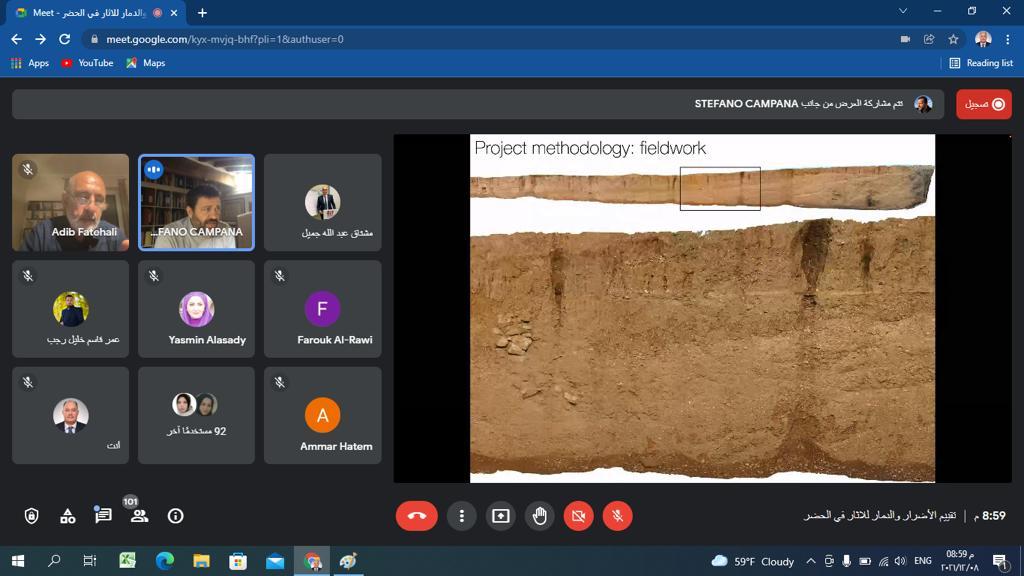Show the participants list with 101 badge
Image resolution: width=1024 pixels, height=576 pixels.
coord(139,516)
